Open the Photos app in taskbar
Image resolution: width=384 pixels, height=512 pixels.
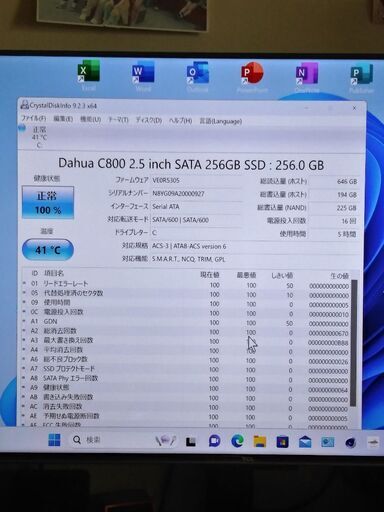(x=328, y=442)
